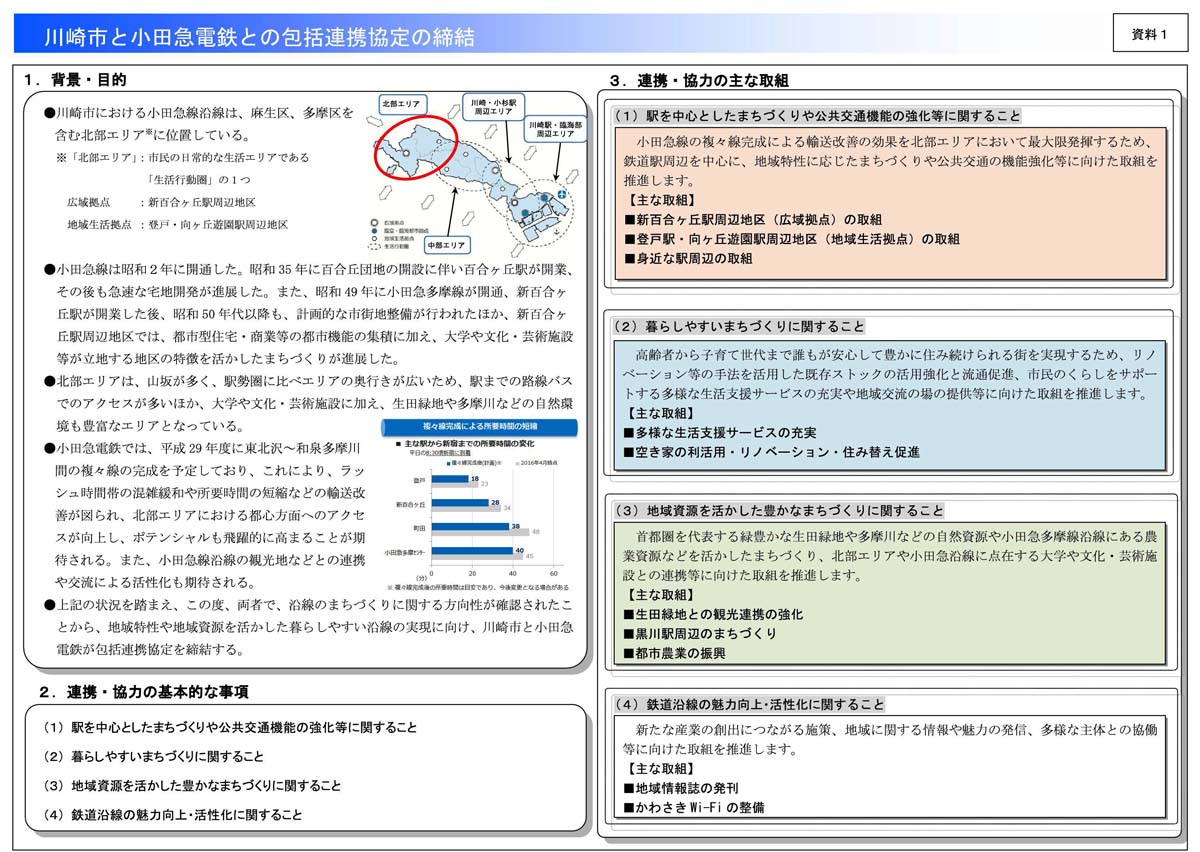Click the bullet '都市農業の振興'
Image resolution: width=1200 pixels, height=852 pixels.
click(x=675, y=653)
